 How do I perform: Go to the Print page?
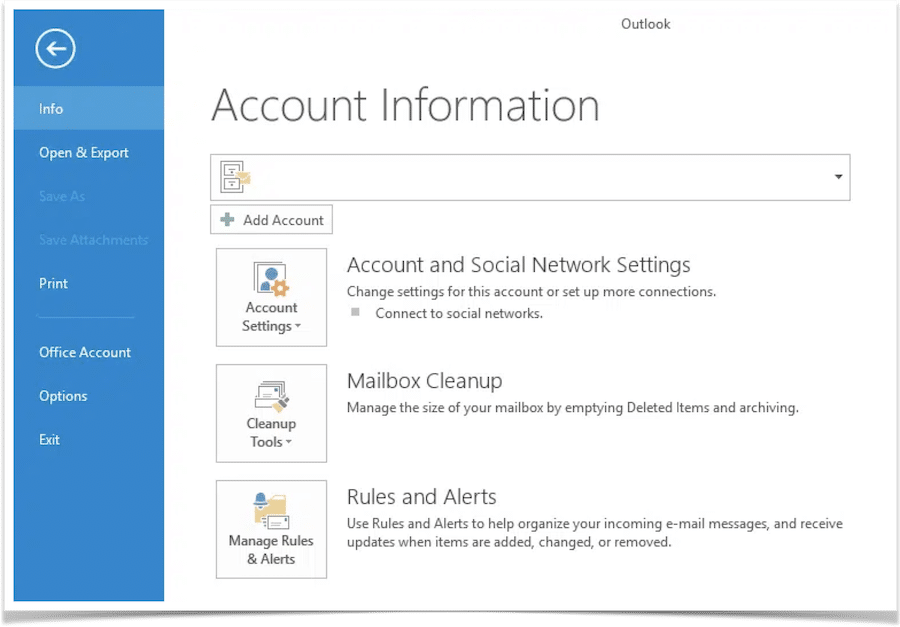53,284
